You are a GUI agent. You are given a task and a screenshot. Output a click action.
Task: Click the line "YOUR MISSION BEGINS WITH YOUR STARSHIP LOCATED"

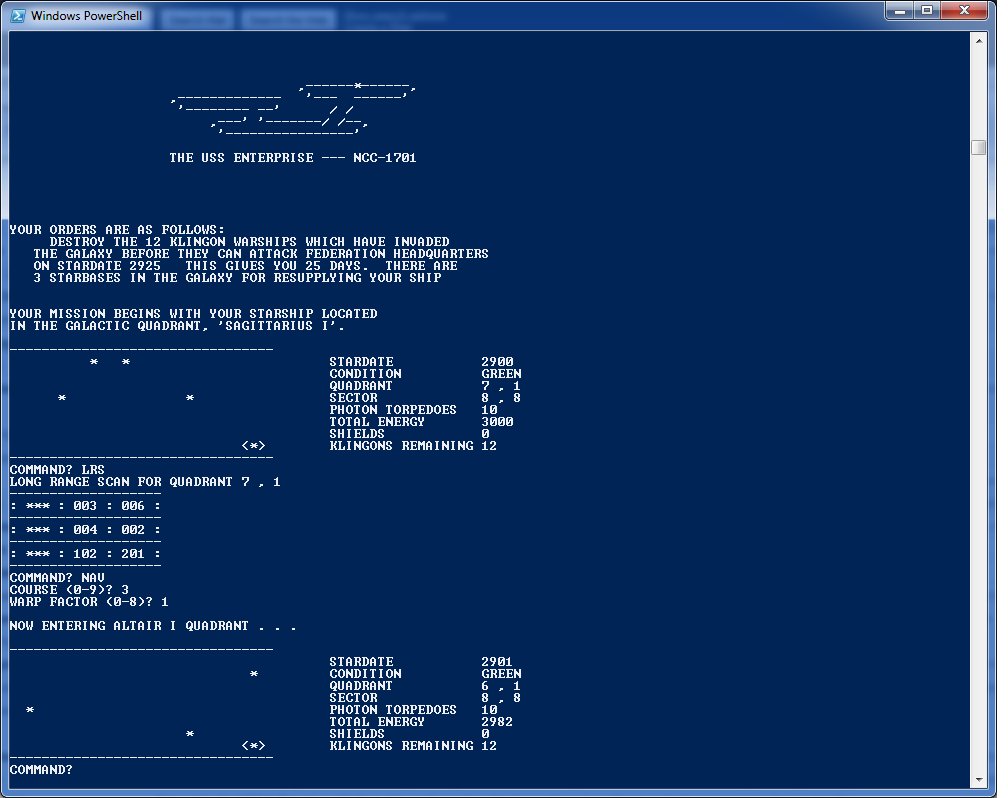click(193, 314)
